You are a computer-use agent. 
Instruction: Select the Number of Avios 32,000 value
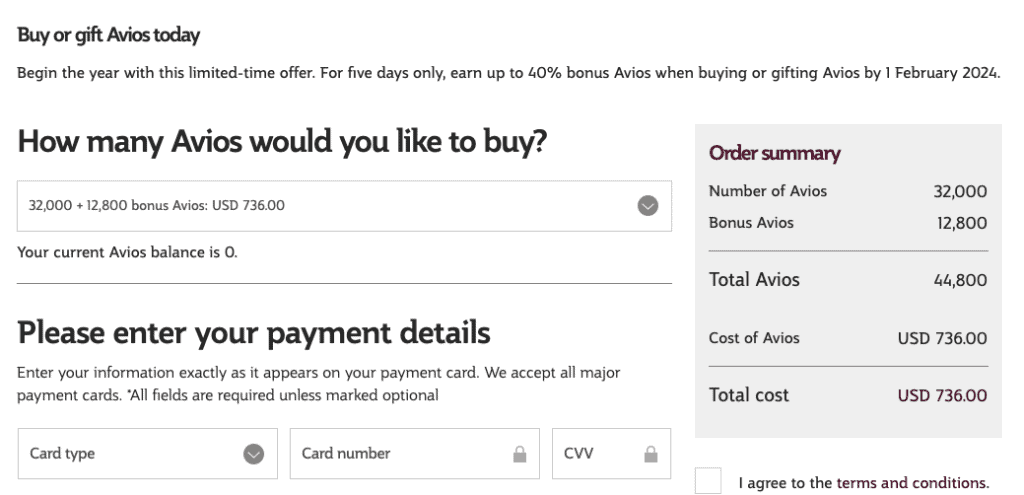coord(960,192)
